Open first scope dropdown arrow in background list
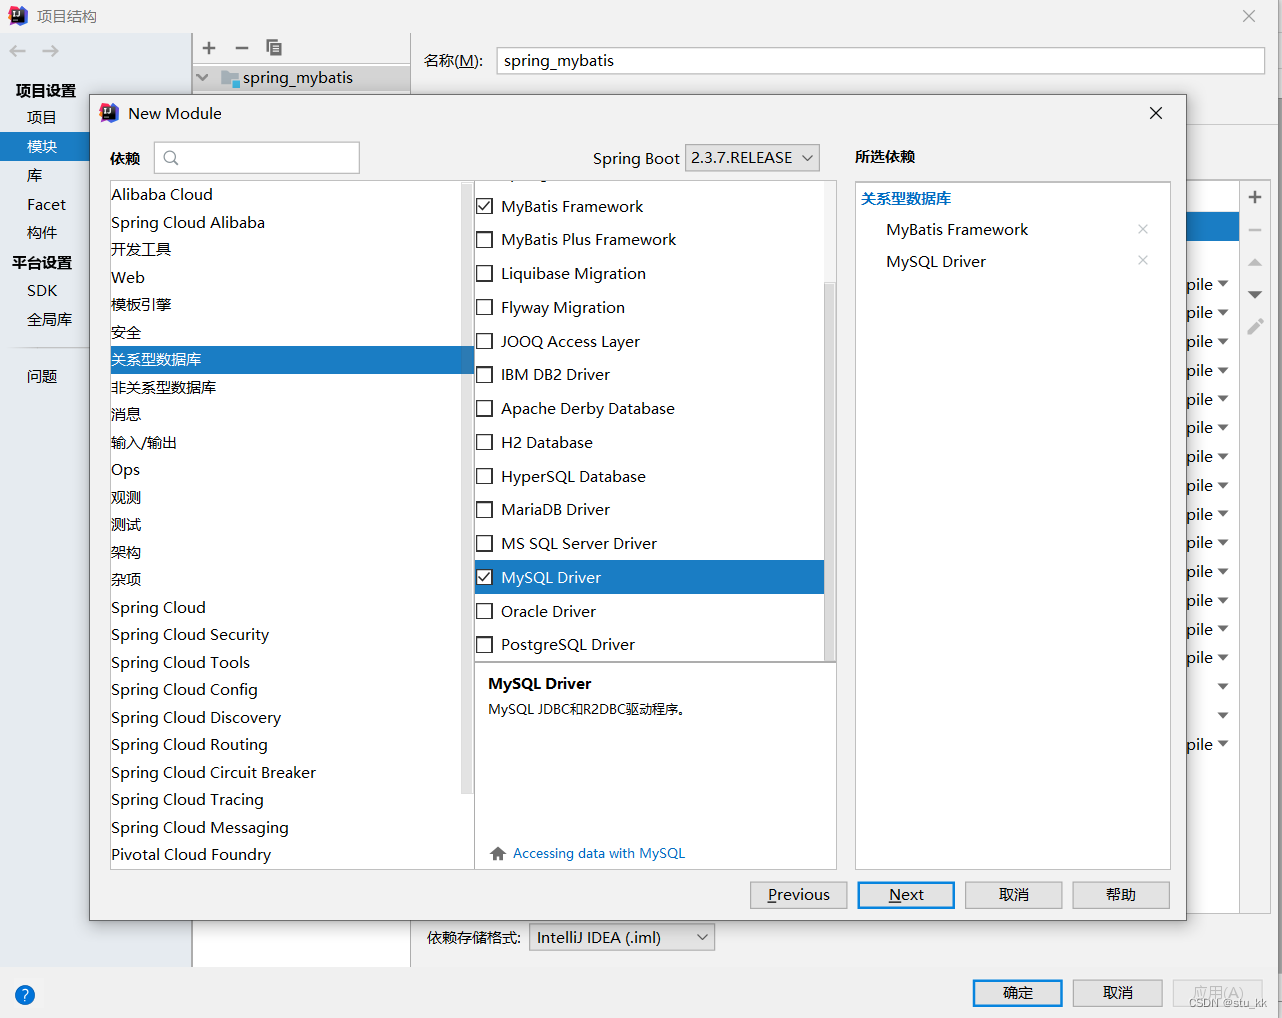 (1222, 285)
